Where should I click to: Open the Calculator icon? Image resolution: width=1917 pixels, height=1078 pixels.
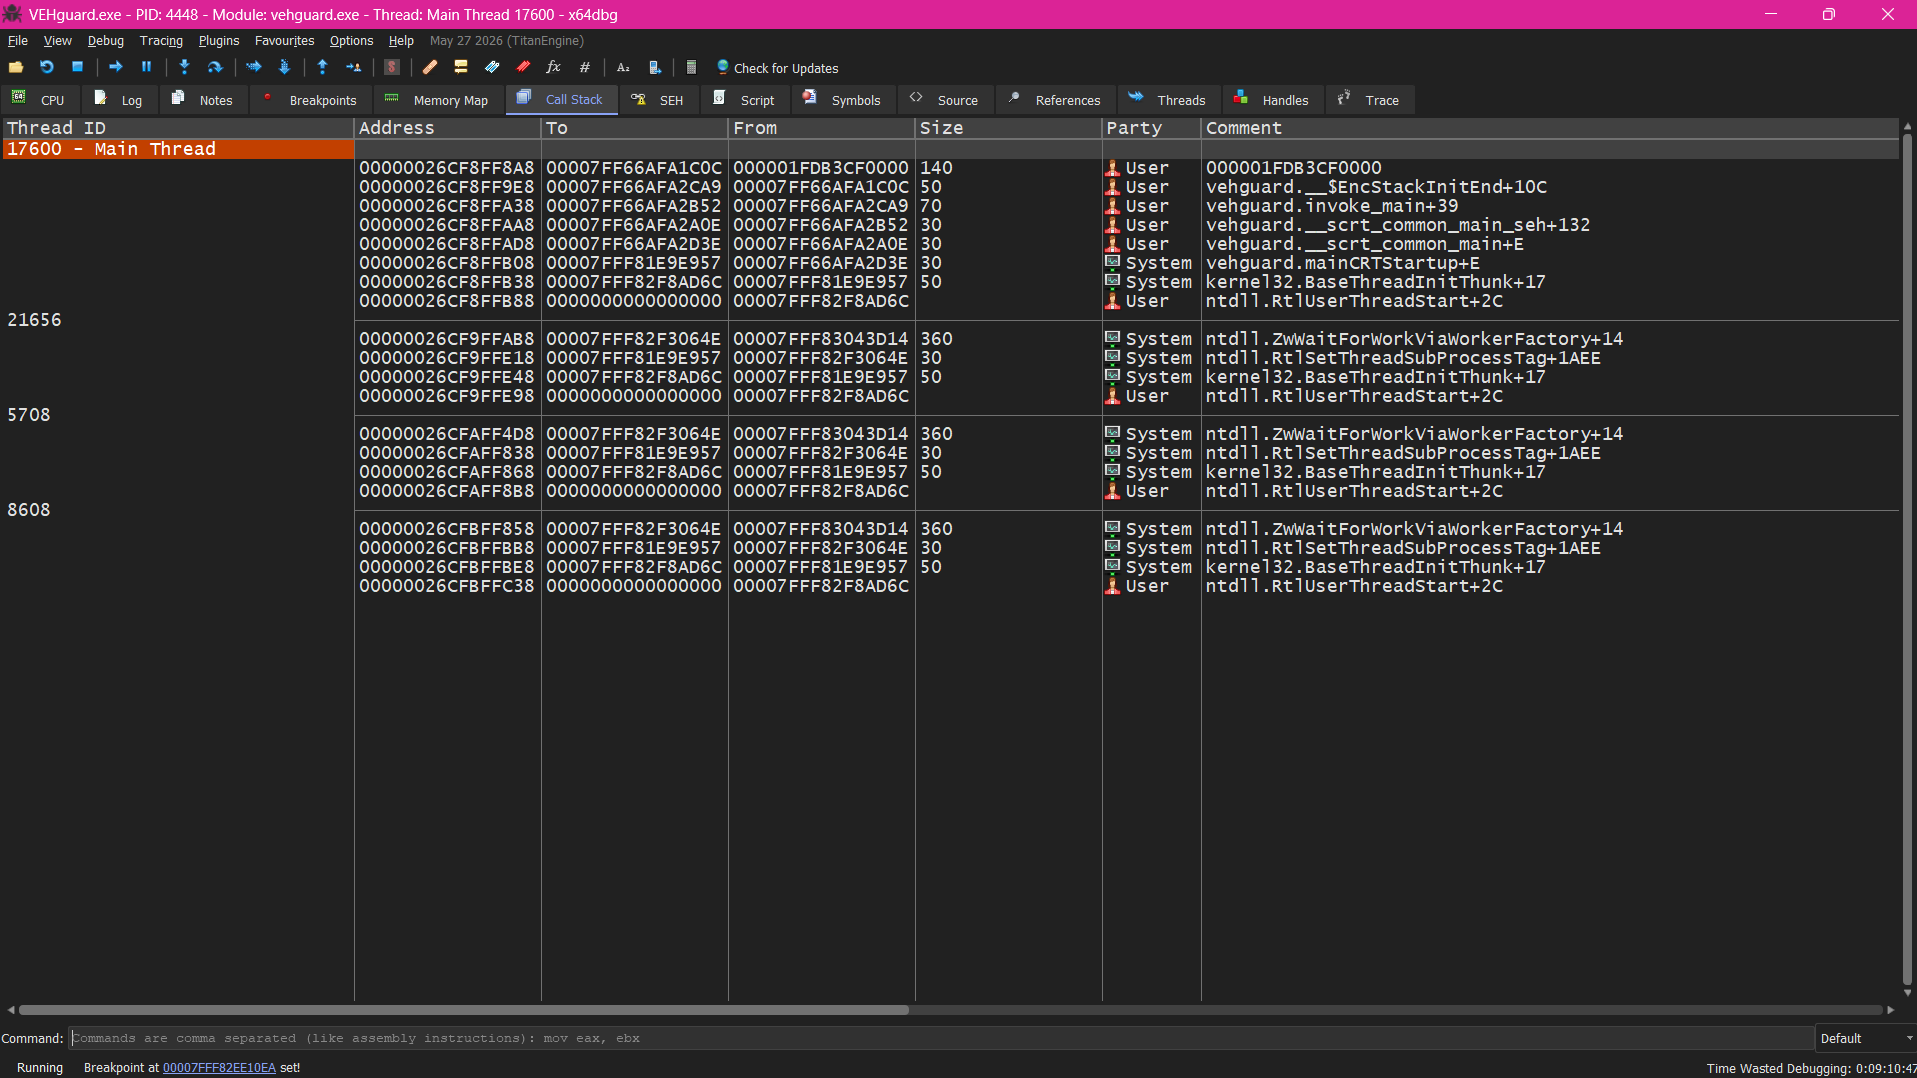pyautogui.click(x=691, y=67)
